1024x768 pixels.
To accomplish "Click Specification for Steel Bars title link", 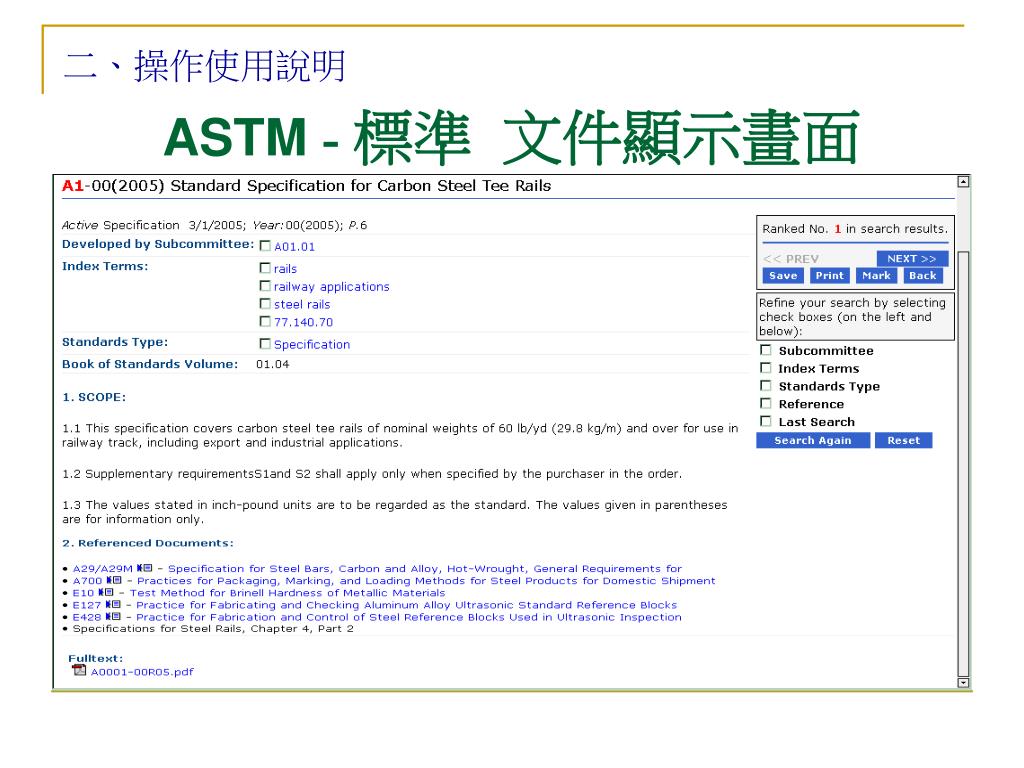I will (x=425, y=569).
